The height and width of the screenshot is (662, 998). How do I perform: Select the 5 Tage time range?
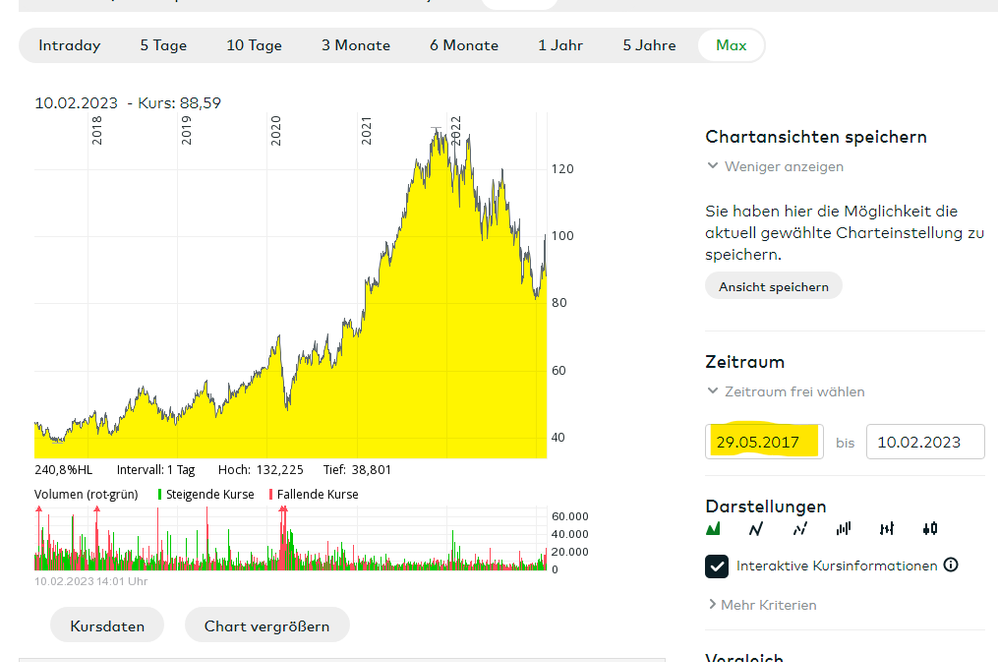[164, 45]
